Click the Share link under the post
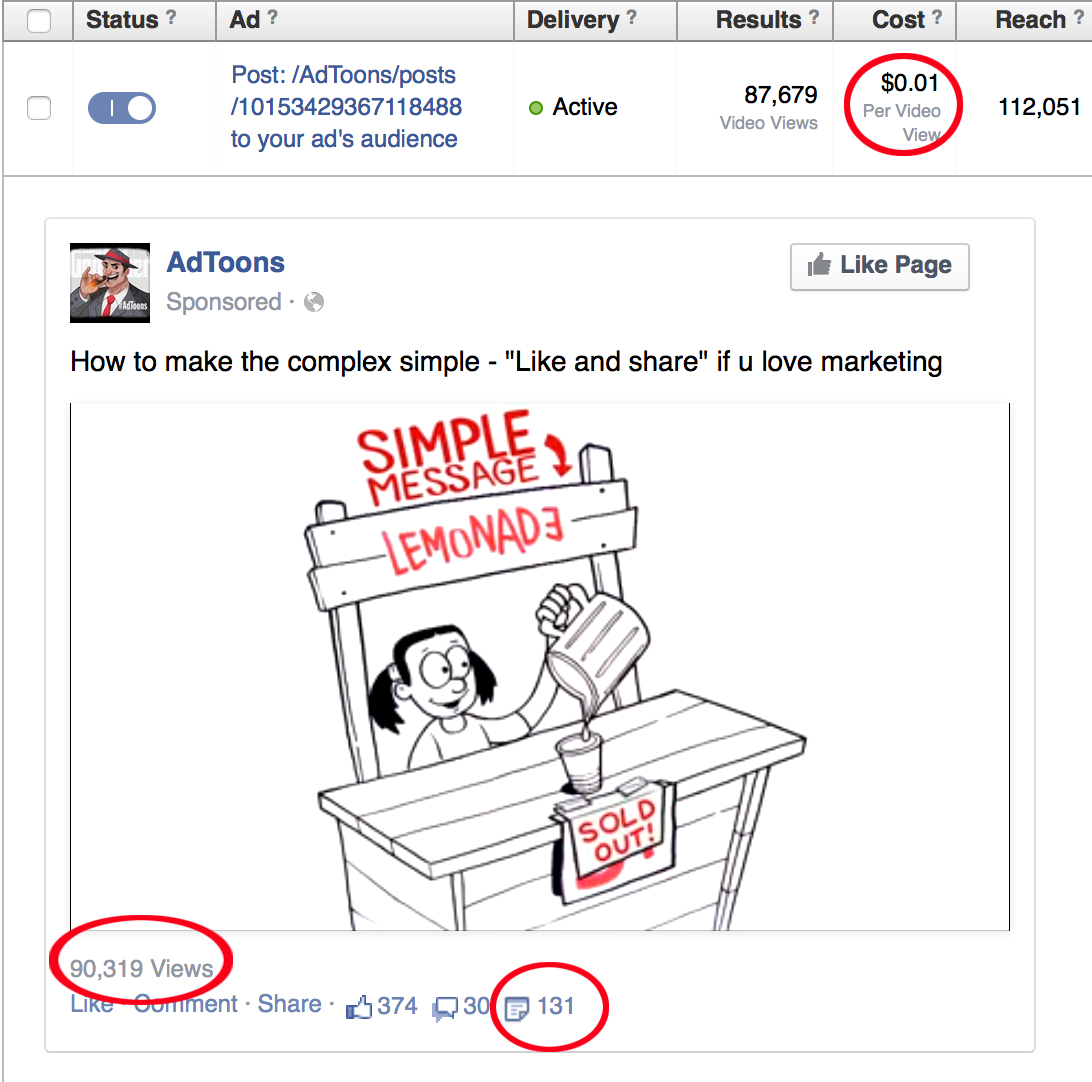The image size is (1092, 1082). pos(290,1004)
